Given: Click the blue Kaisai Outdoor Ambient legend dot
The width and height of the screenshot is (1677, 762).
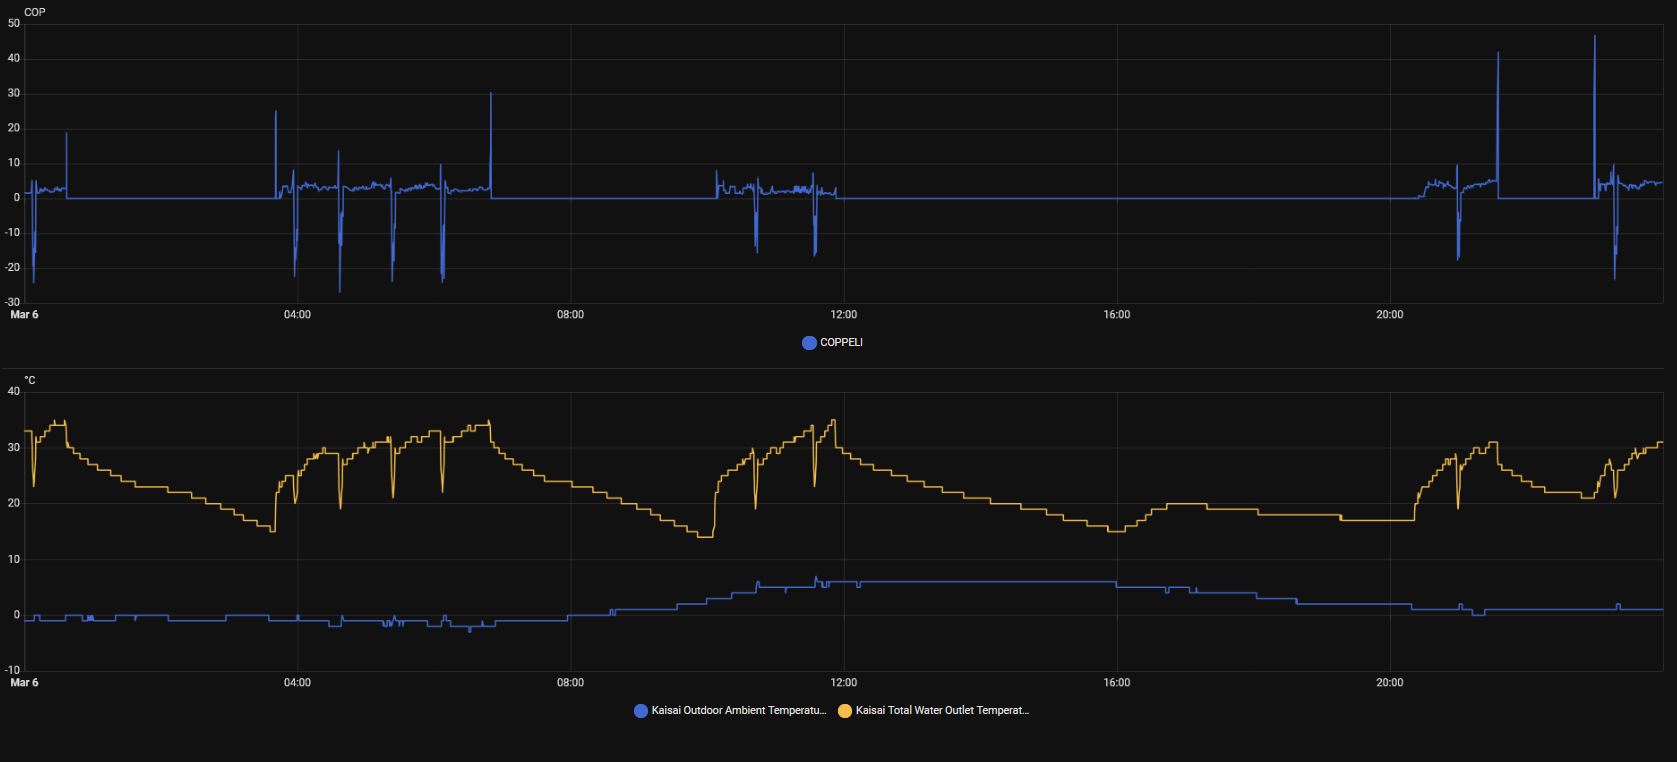Looking at the screenshot, I should tap(641, 711).
